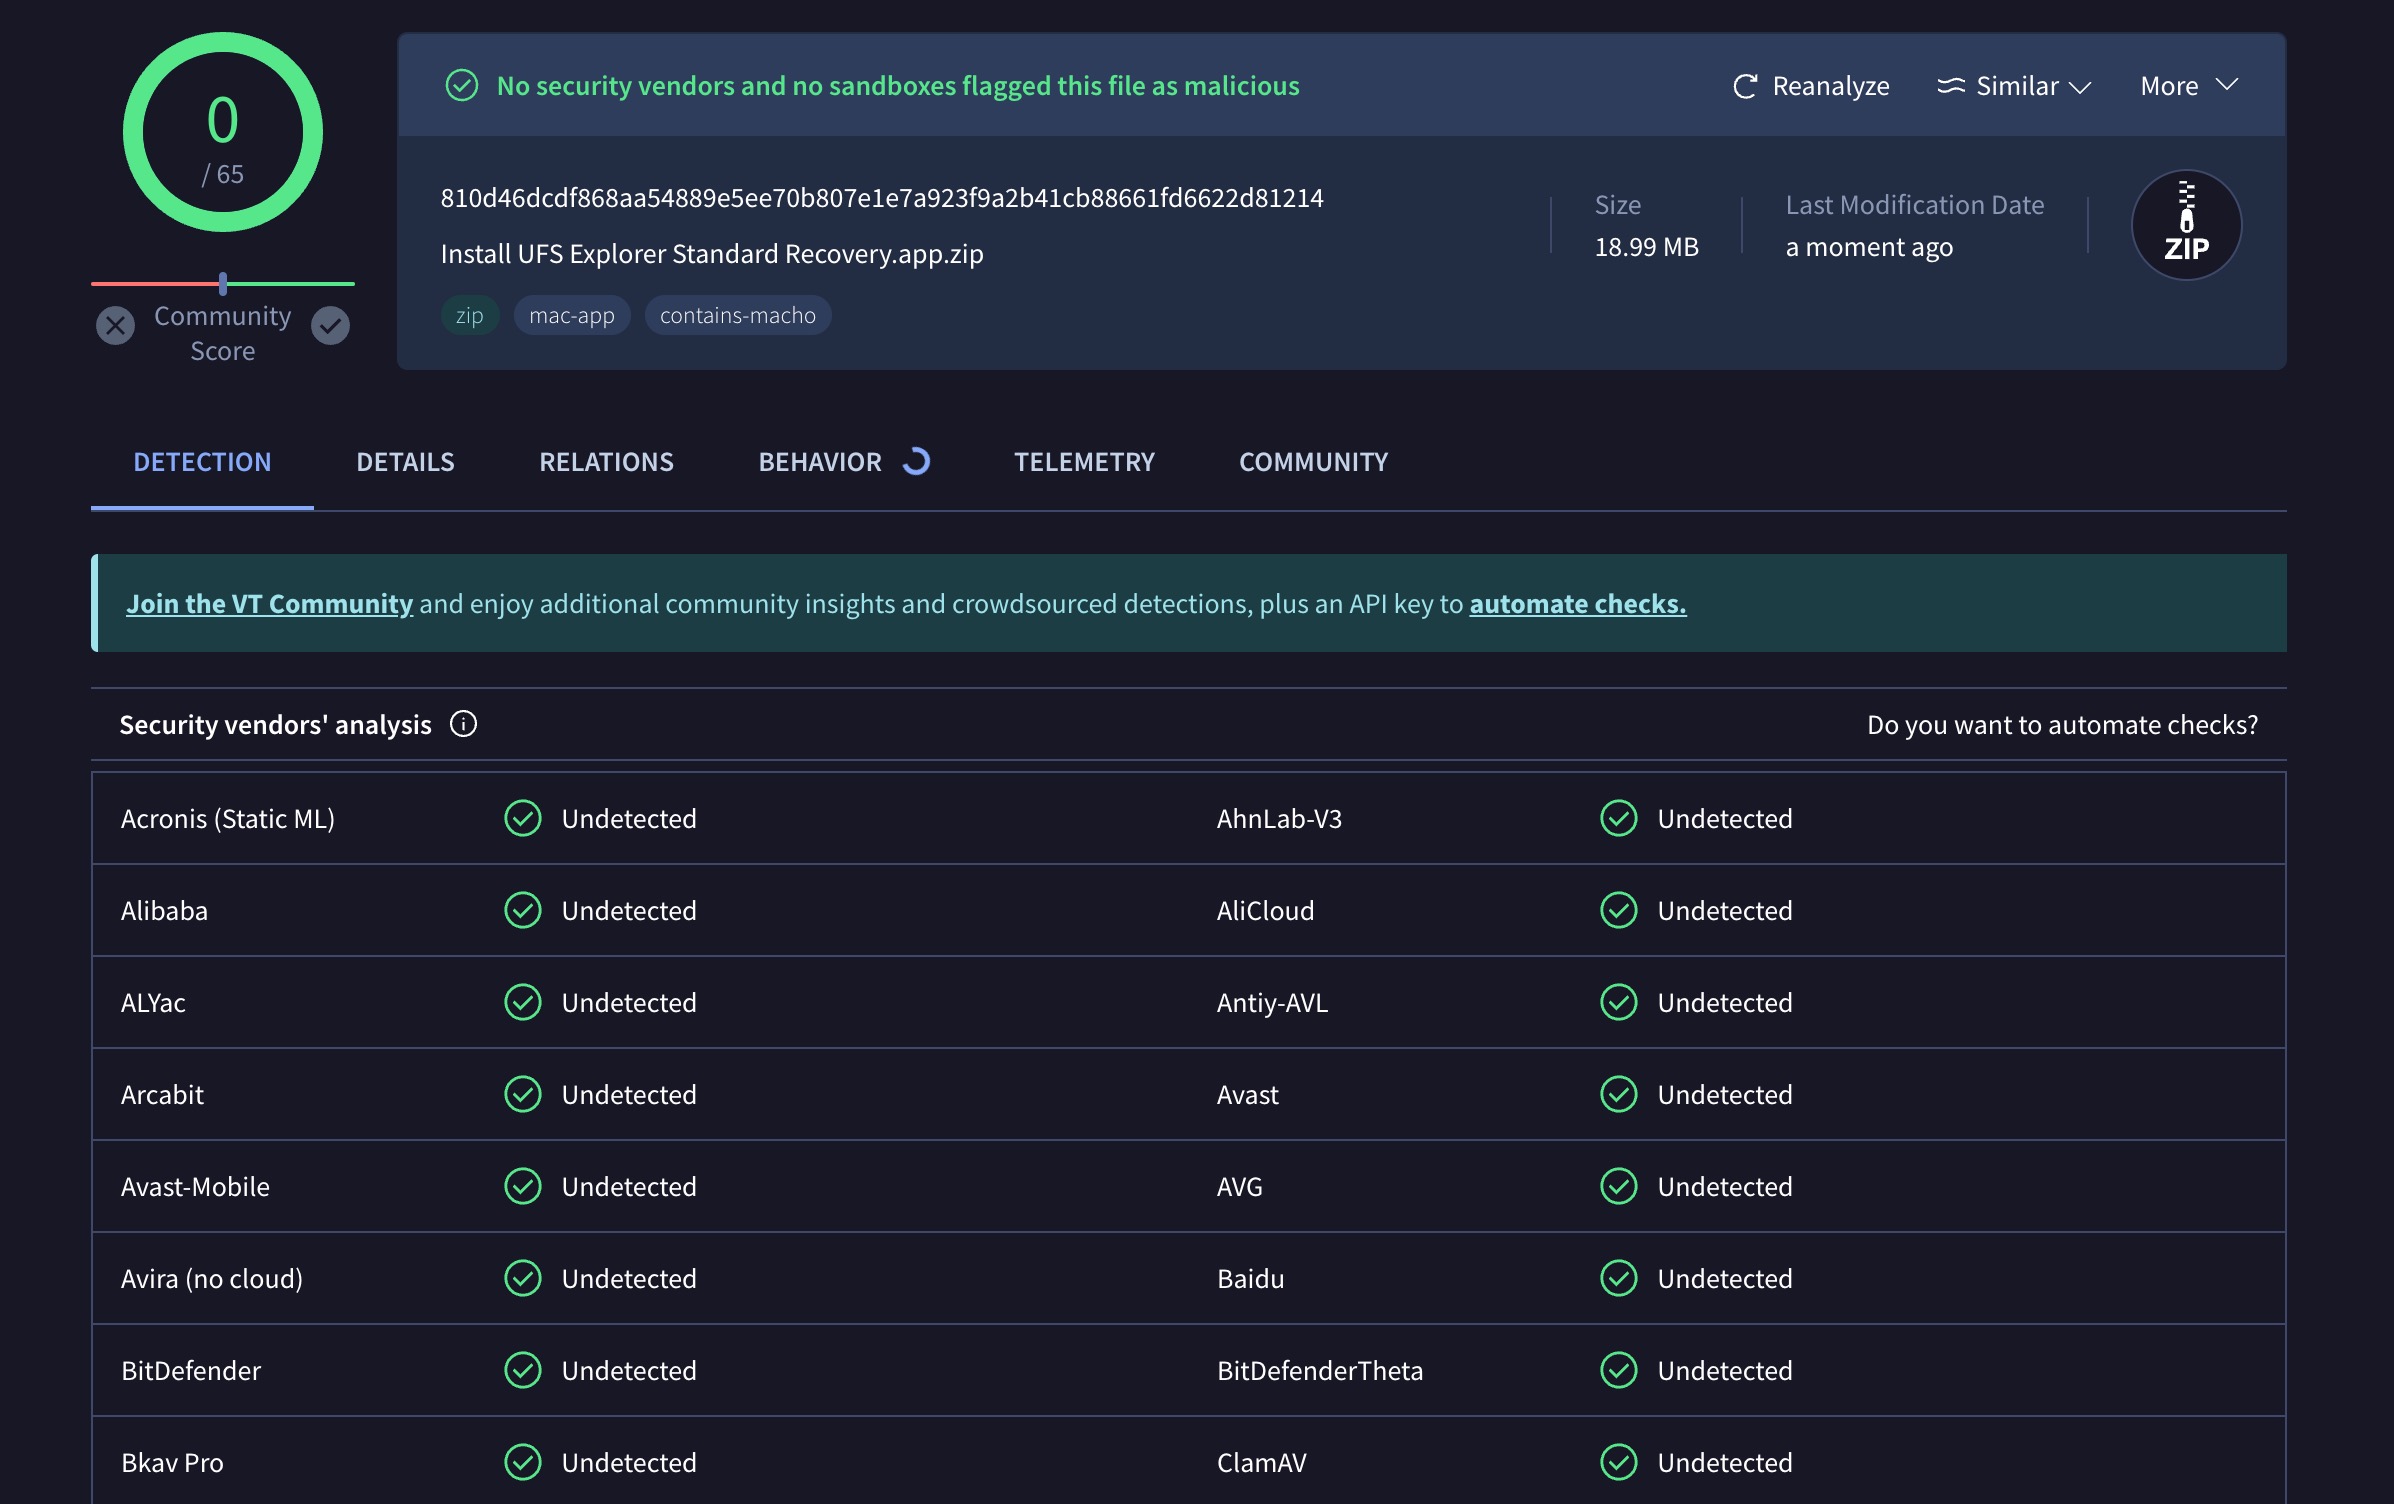
Task: Open the Community tab
Action: pos(1313,462)
